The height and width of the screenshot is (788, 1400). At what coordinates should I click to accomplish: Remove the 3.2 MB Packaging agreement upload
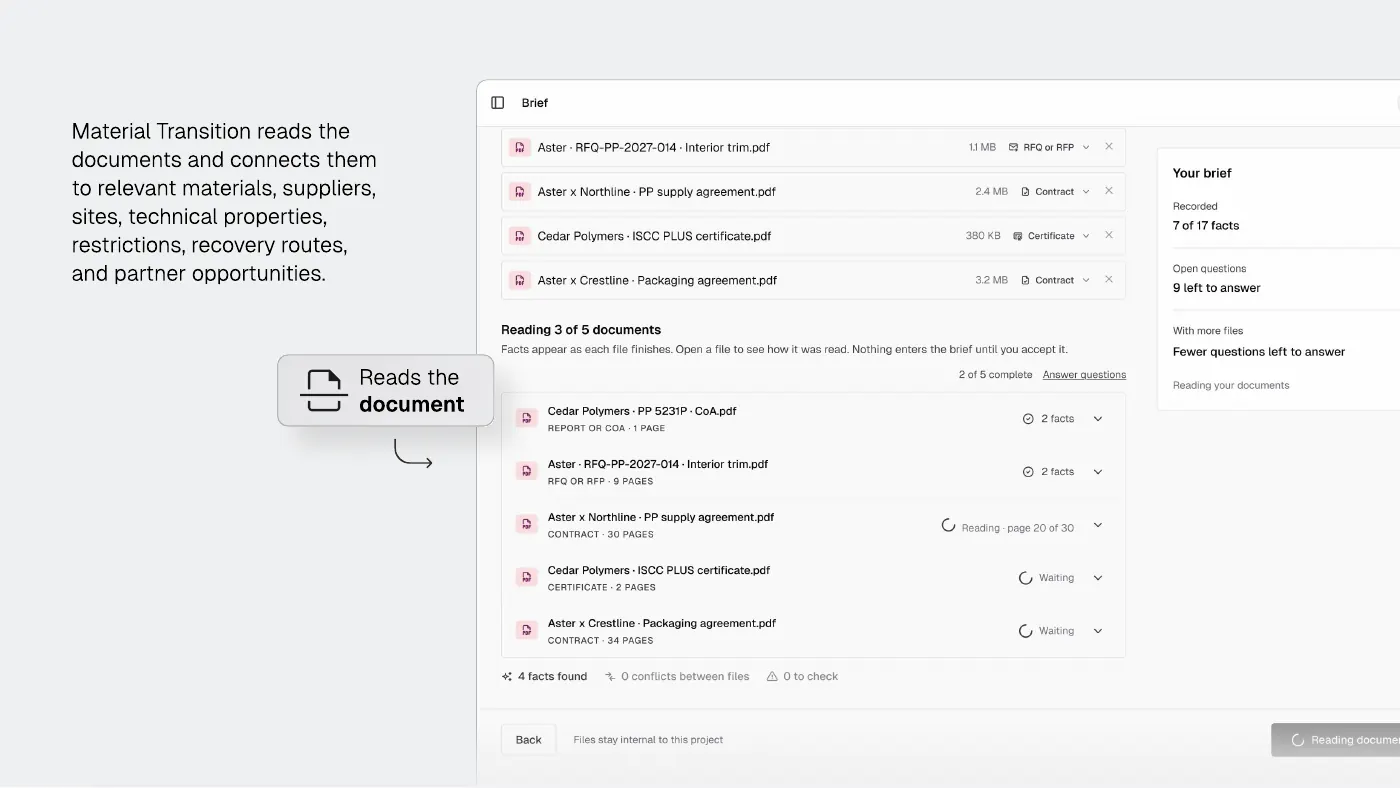point(1109,280)
